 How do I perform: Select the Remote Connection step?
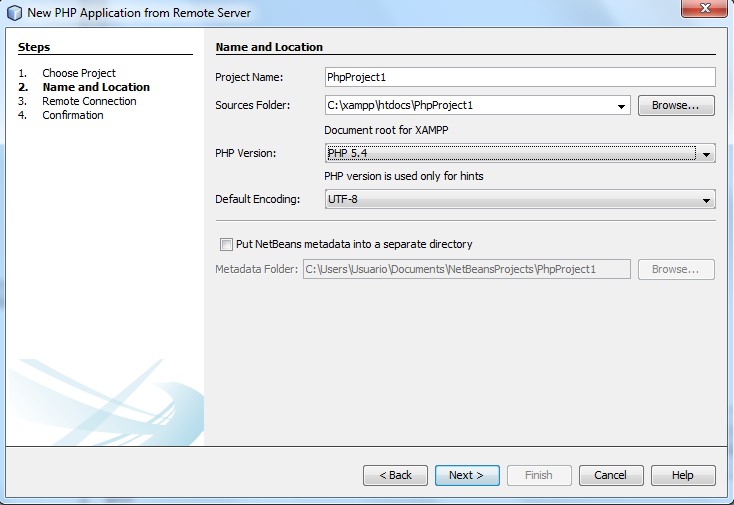coord(89,101)
